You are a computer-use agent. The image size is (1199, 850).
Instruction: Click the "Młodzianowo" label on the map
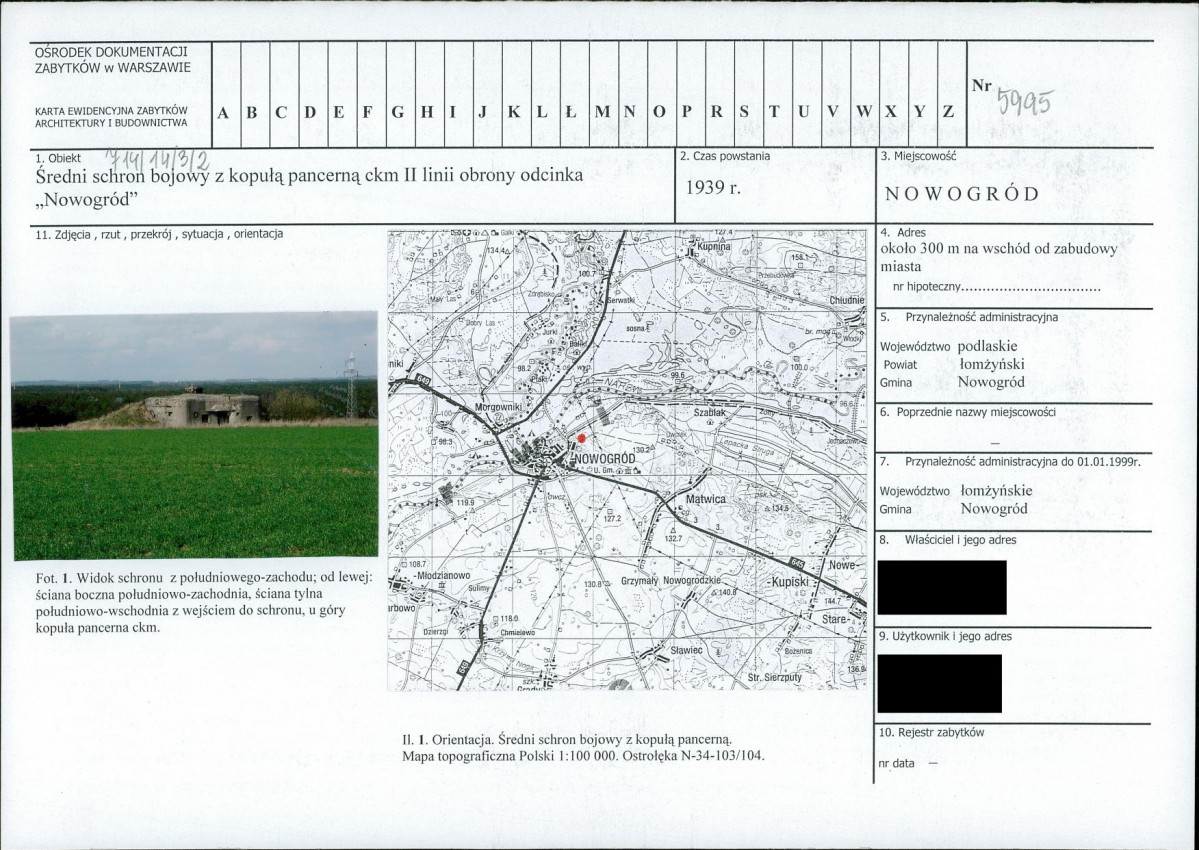pos(443,576)
